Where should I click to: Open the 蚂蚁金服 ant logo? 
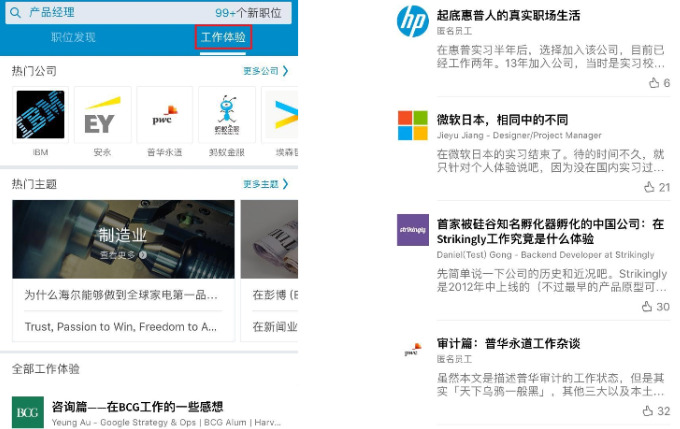(x=227, y=115)
